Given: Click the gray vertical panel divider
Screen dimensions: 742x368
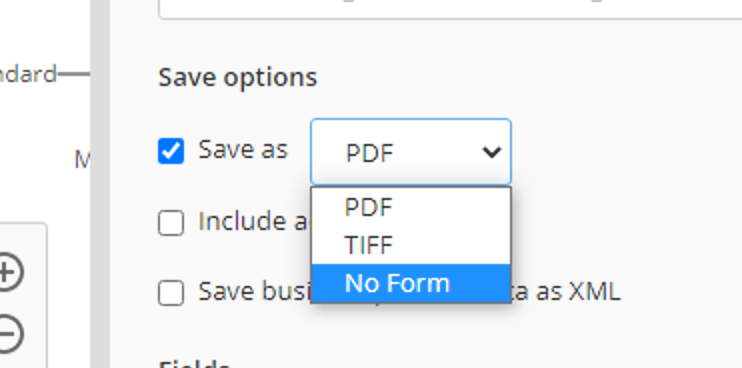Looking at the screenshot, I should point(100,184).
